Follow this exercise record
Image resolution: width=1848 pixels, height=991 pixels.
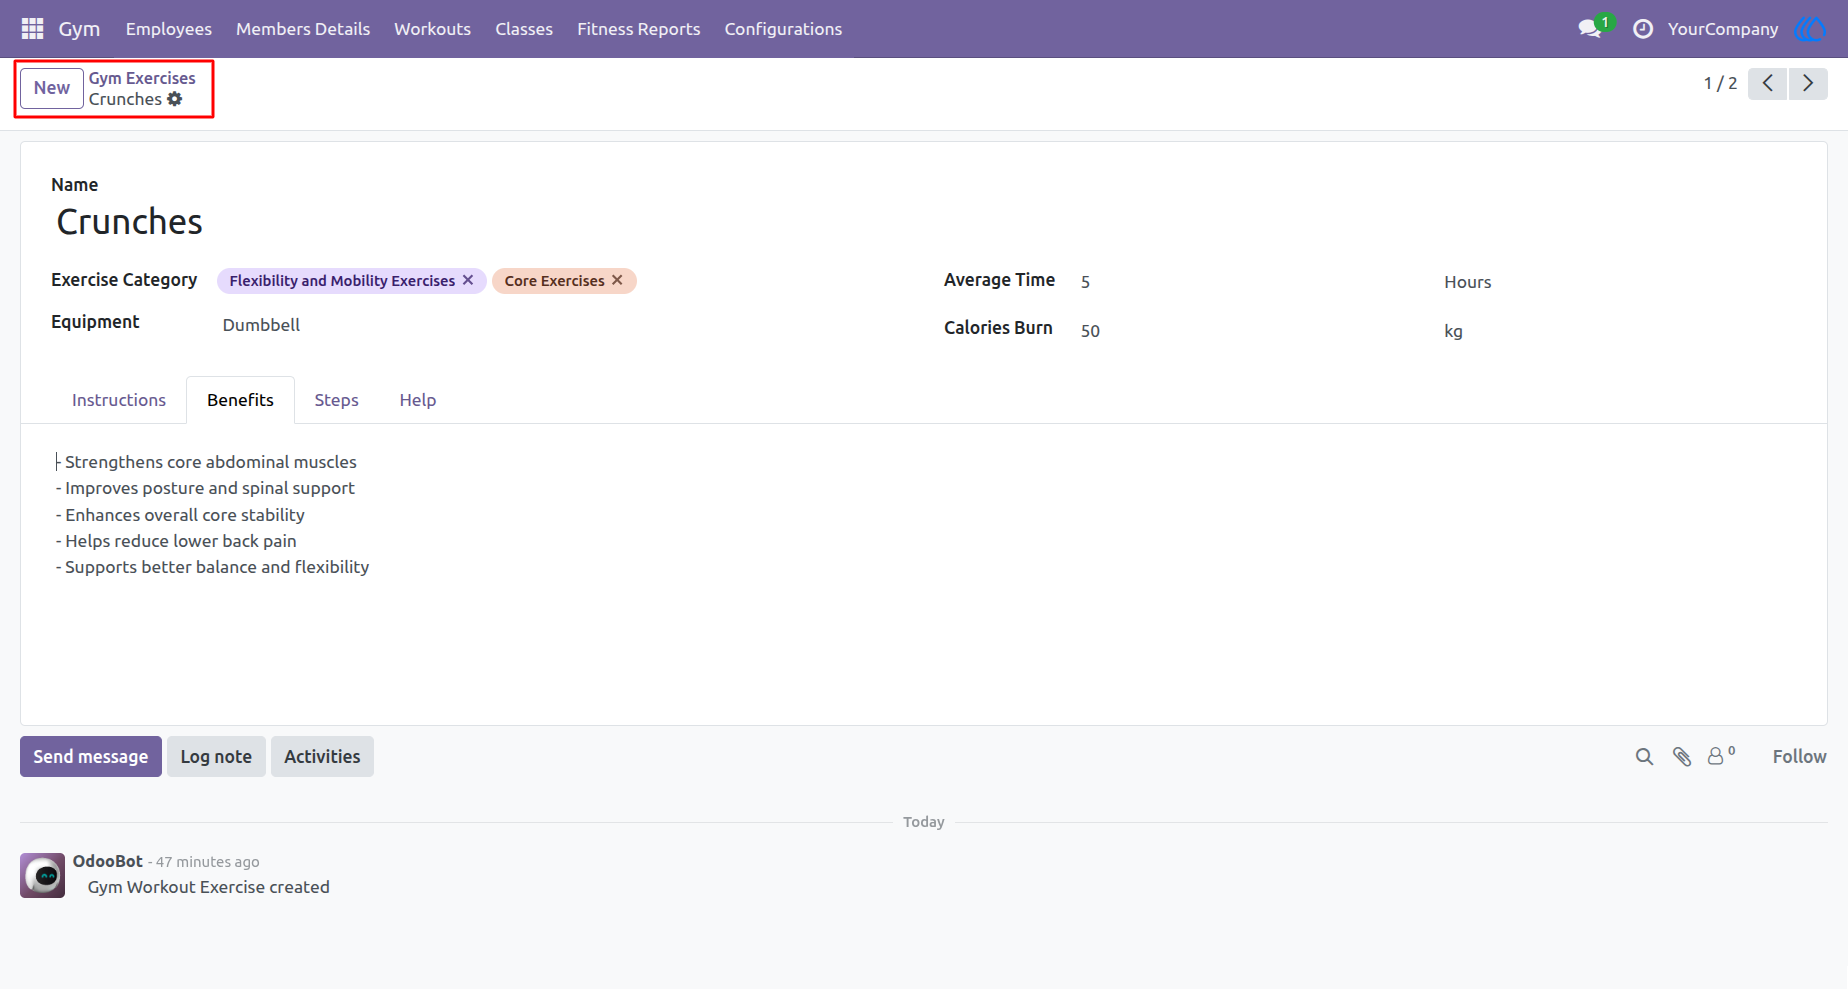point(1799,757)
